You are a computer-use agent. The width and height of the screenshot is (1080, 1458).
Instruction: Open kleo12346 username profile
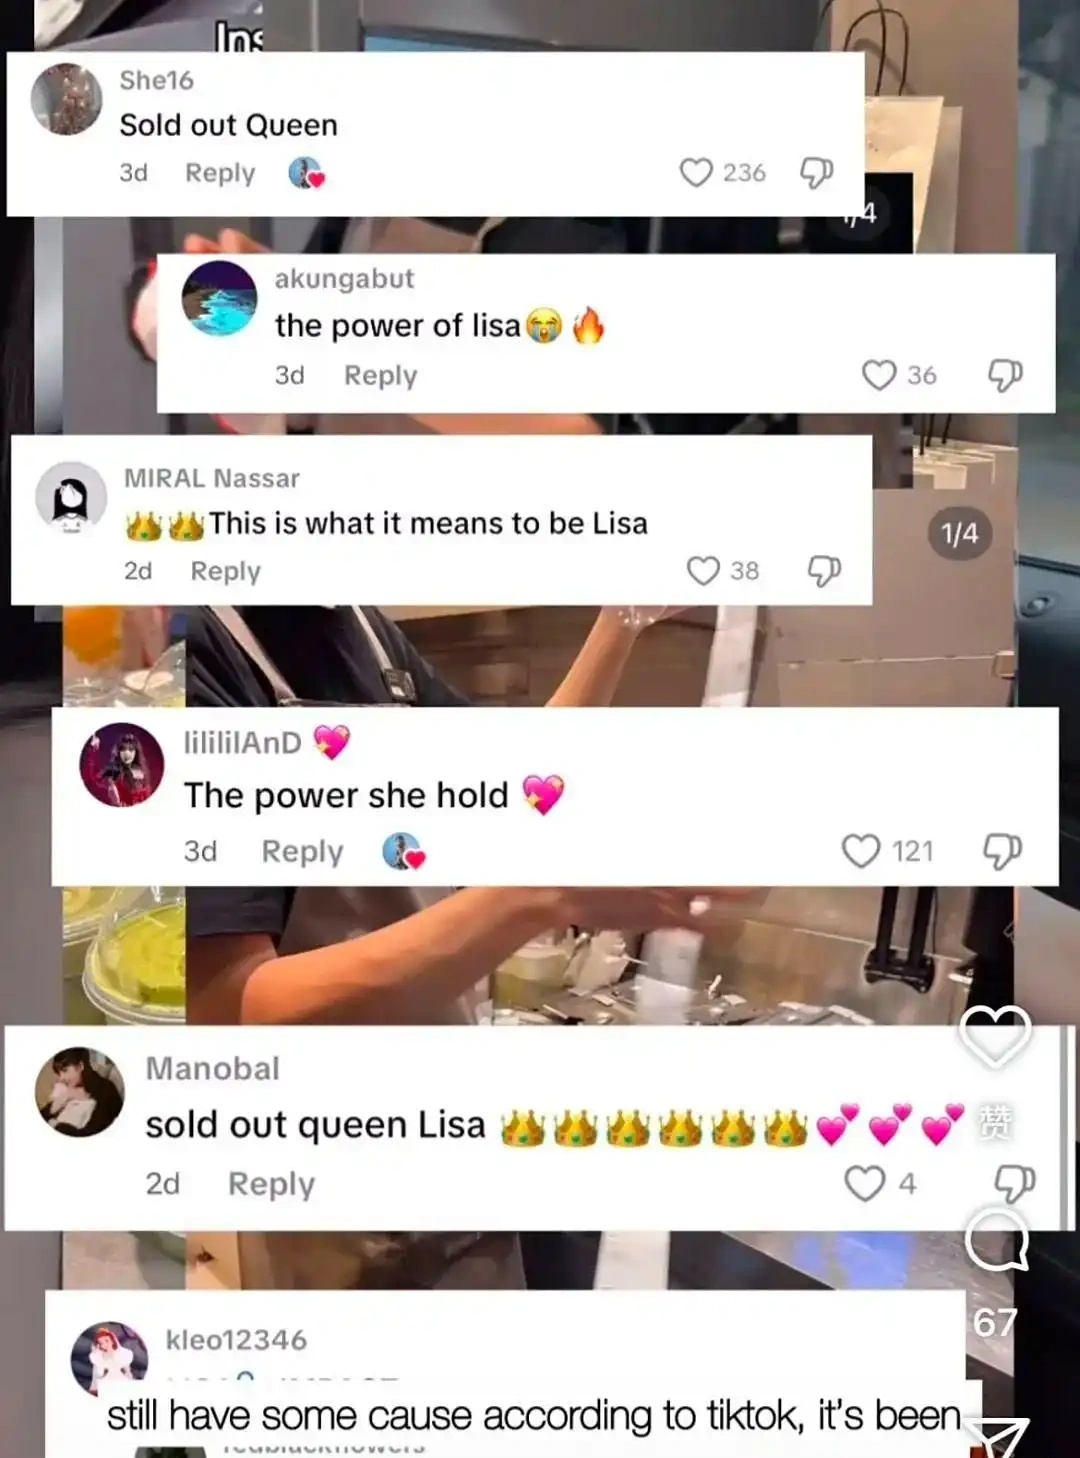pyautogui.click(x=236, y=1340)
